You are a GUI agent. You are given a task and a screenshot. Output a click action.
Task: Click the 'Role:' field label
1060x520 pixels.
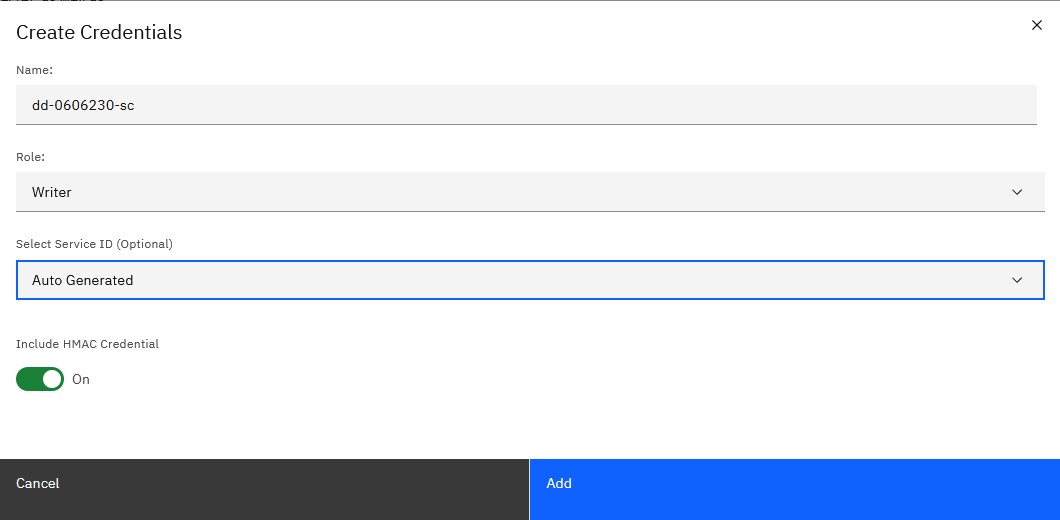point(31,157)
